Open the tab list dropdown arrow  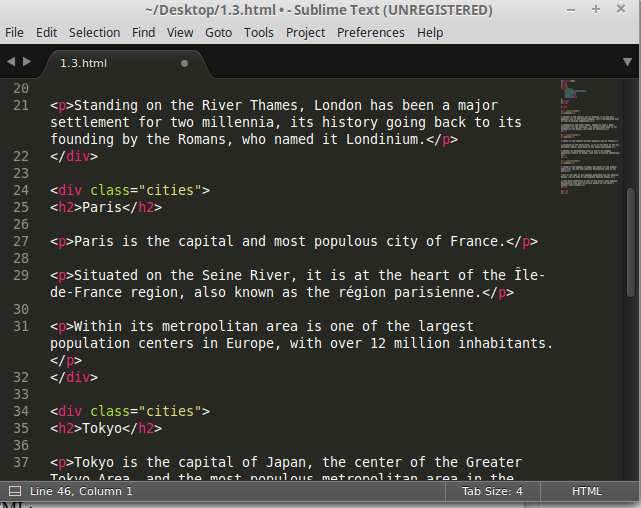point(627,62)
